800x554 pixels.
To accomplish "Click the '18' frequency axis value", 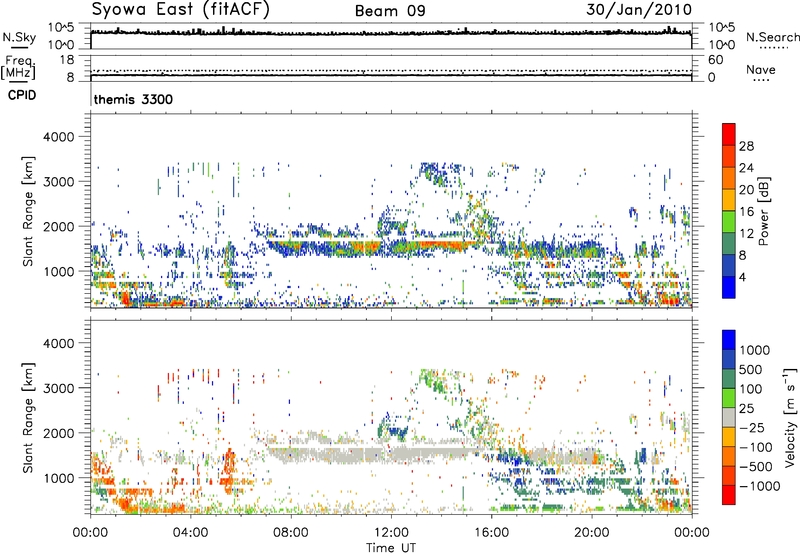I will pos(66,60).
